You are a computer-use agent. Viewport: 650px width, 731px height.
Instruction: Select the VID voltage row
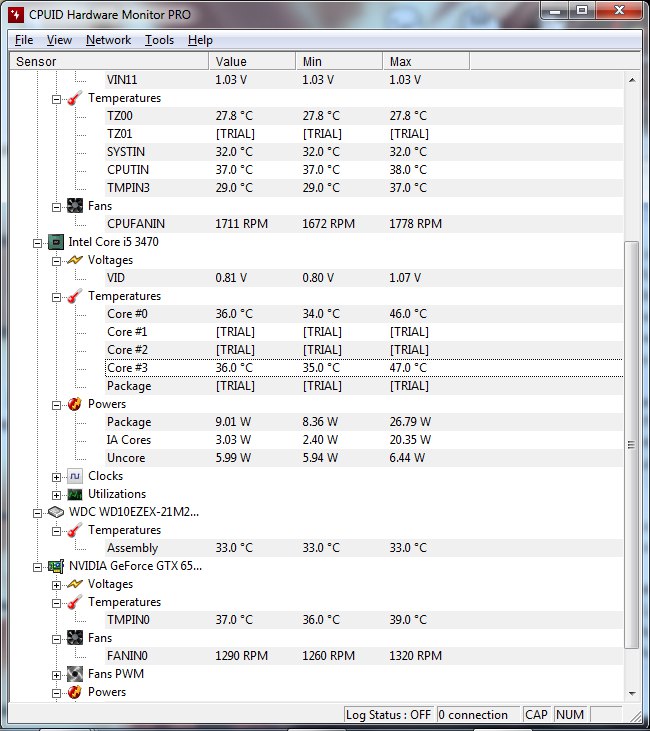(x=364, y=278)
